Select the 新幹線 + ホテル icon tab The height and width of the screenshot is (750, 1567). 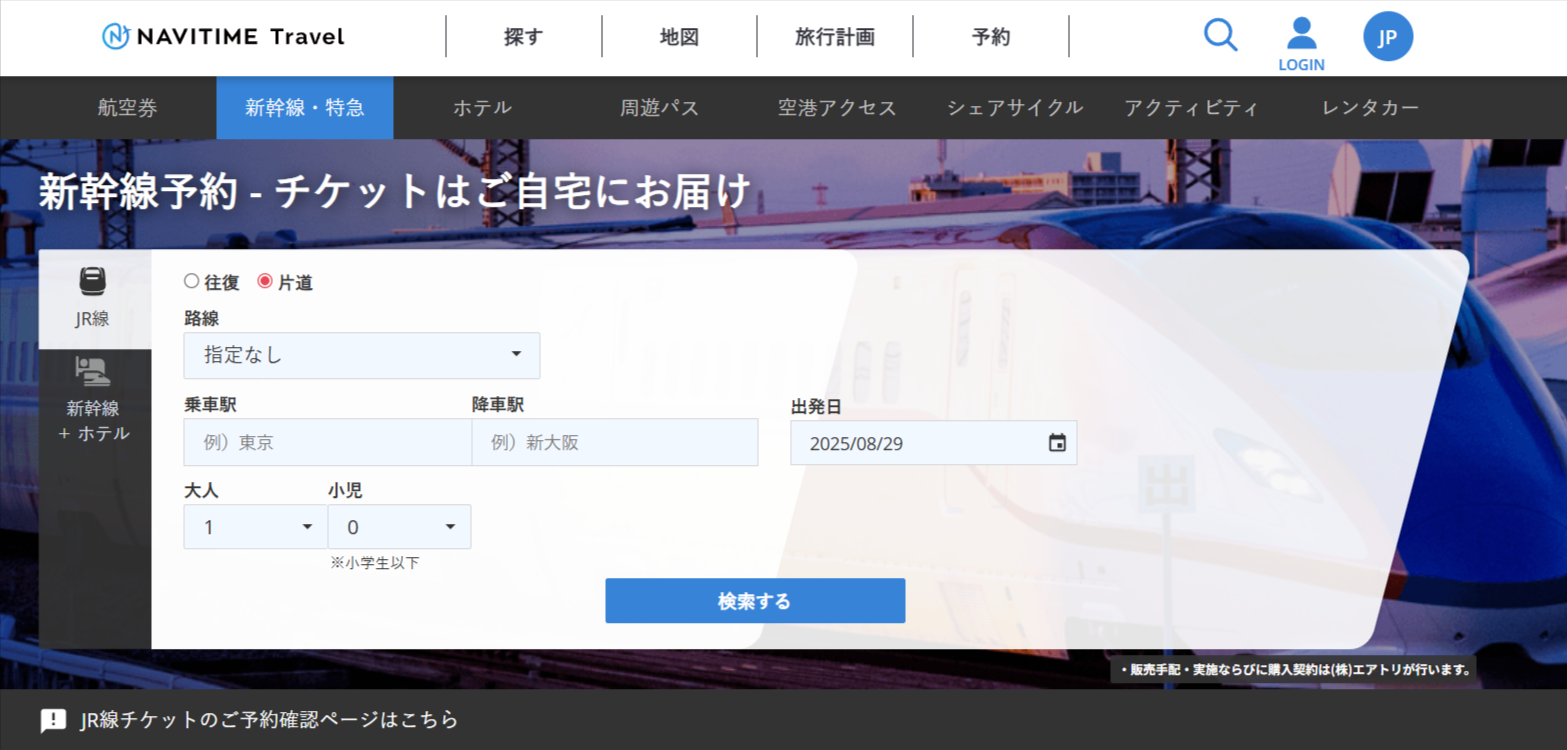pos(94,399)
